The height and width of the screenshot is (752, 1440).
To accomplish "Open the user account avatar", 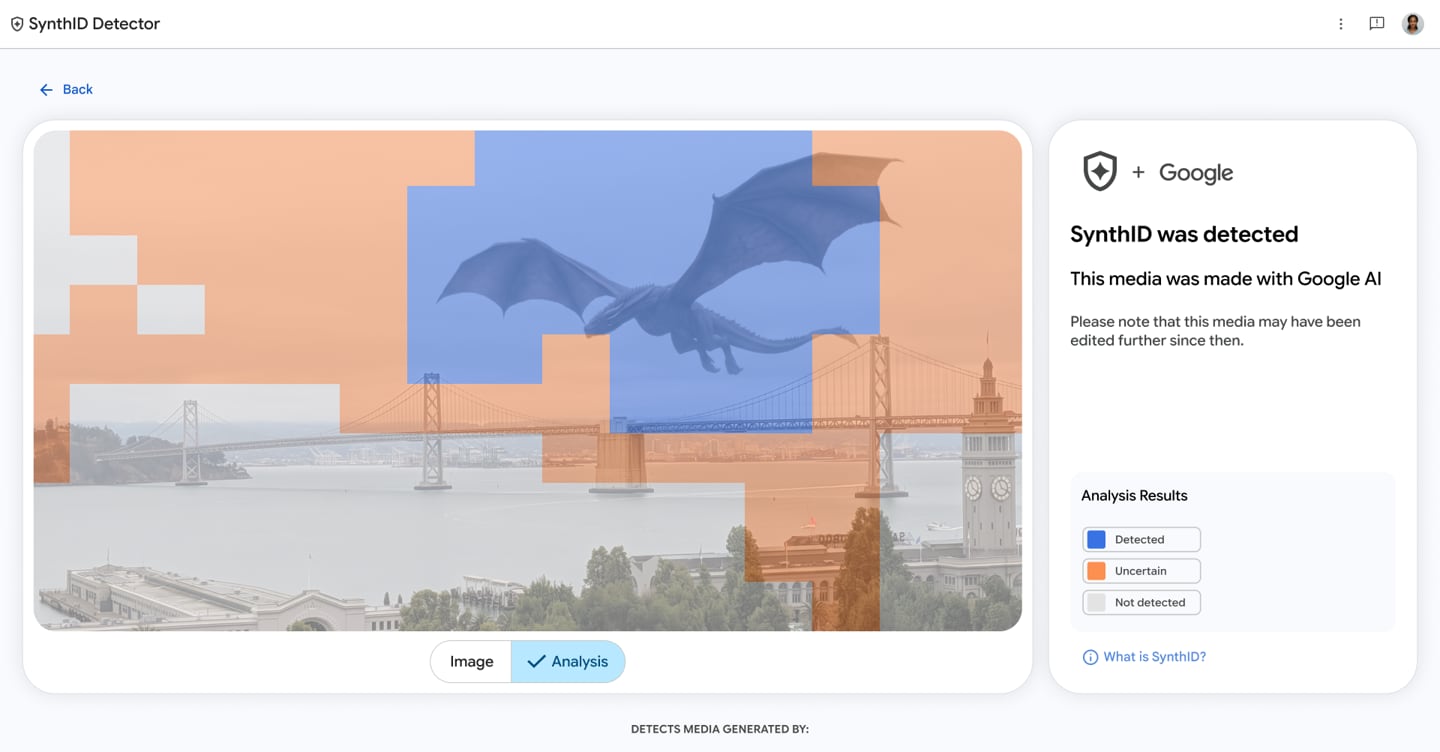I will coord(1413,24).
